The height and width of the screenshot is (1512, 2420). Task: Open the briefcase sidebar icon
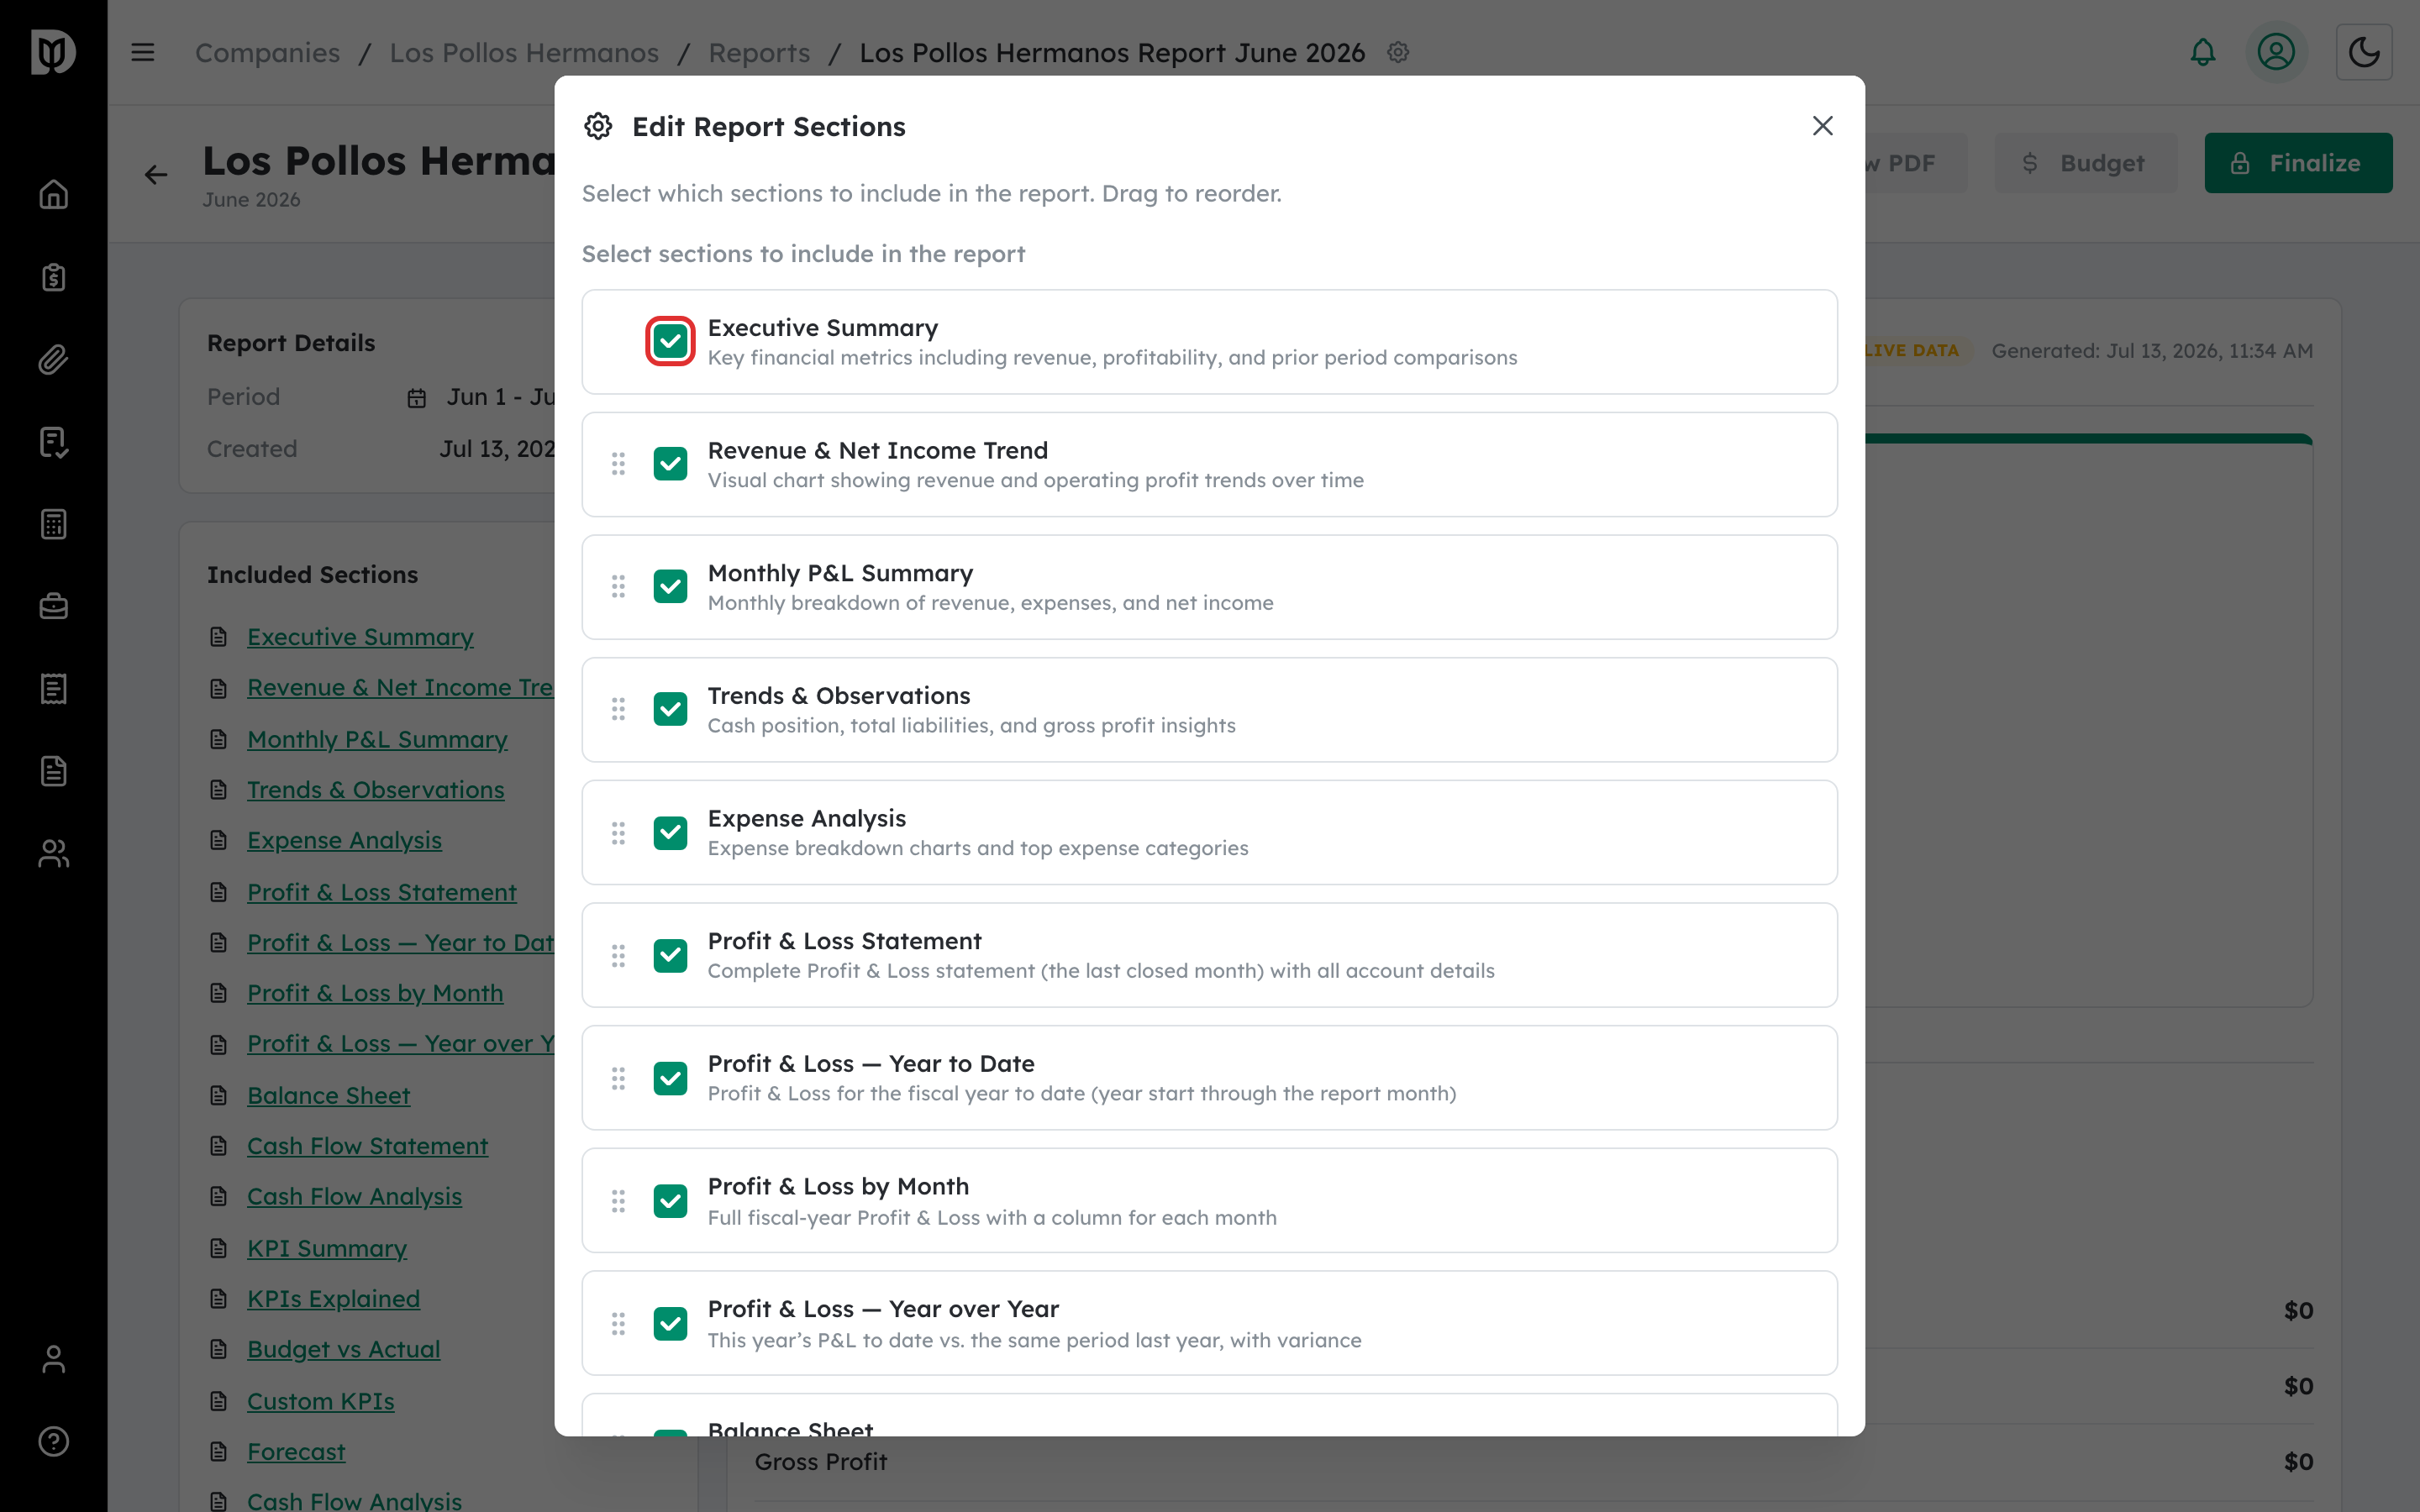53,606
